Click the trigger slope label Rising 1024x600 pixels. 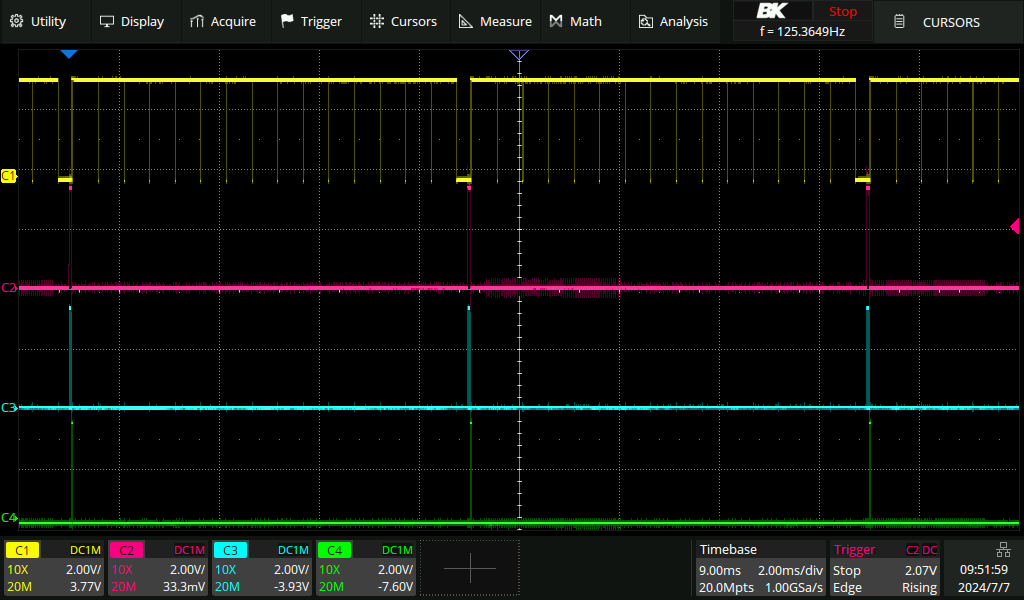point(920,588)
